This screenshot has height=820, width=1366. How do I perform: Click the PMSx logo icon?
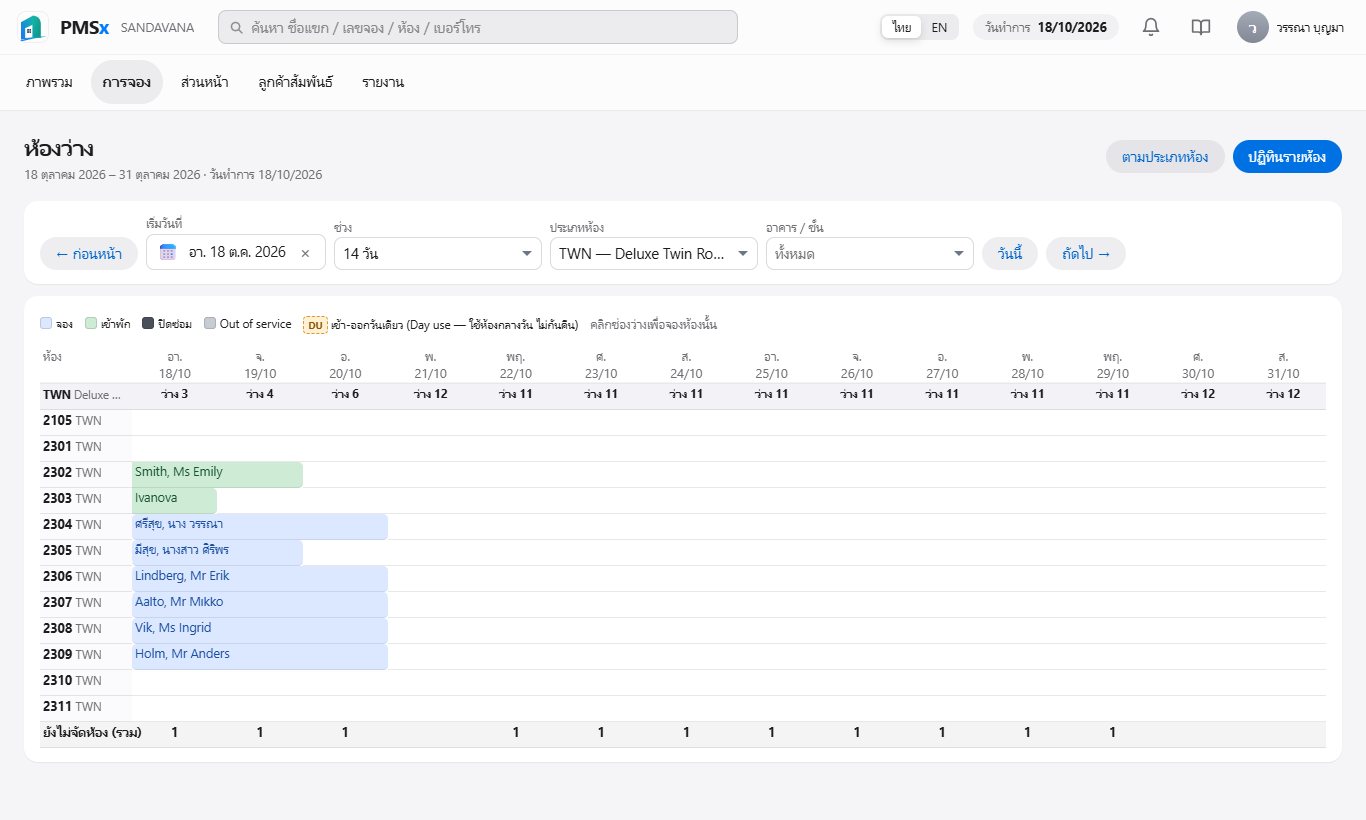click(35, 27)
